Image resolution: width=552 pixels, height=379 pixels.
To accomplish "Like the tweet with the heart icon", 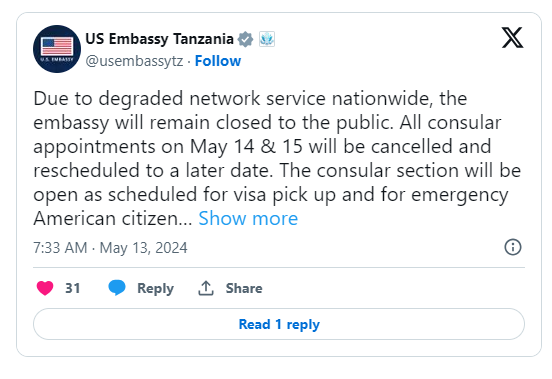I will (45, 288).
